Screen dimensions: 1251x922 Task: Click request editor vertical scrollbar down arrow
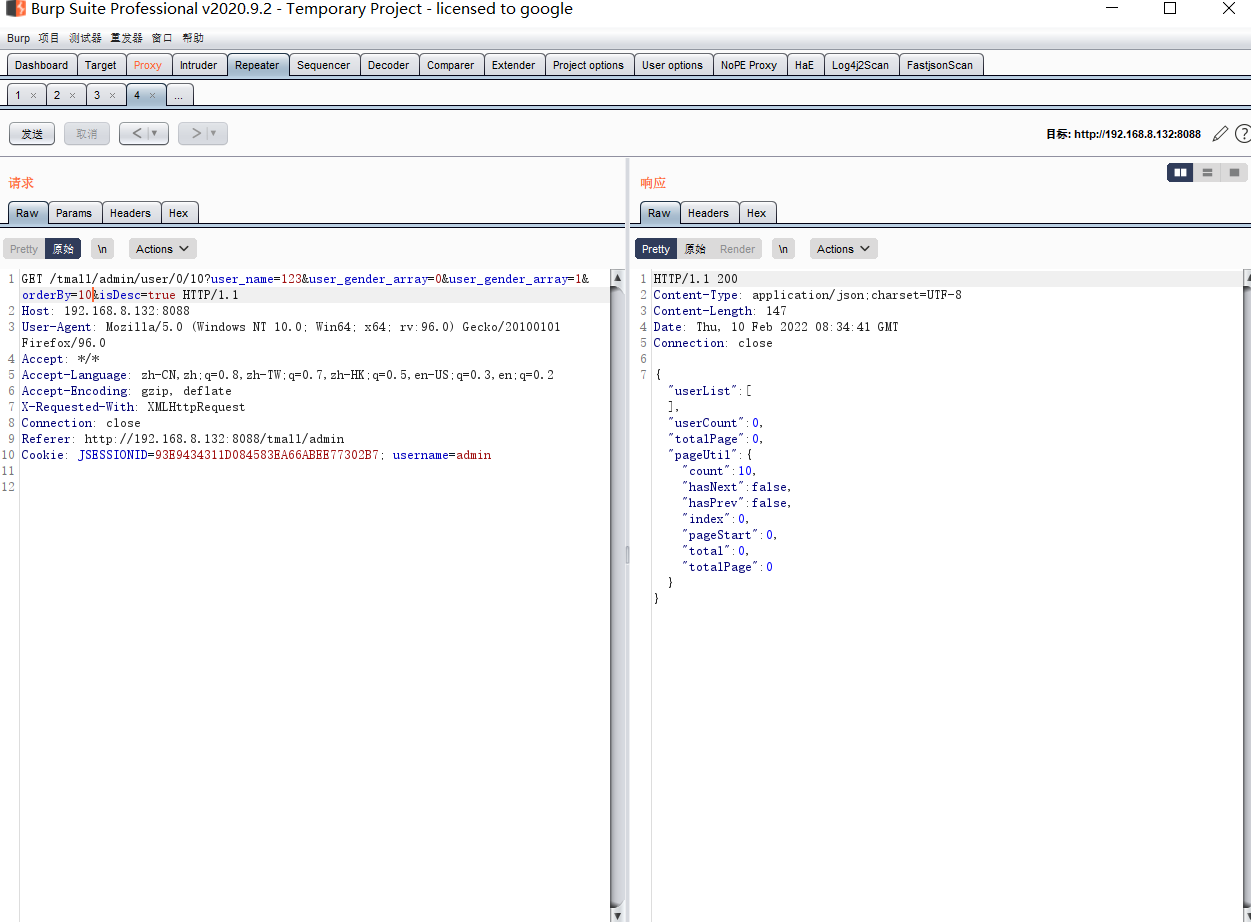click(x=617, y=915)
